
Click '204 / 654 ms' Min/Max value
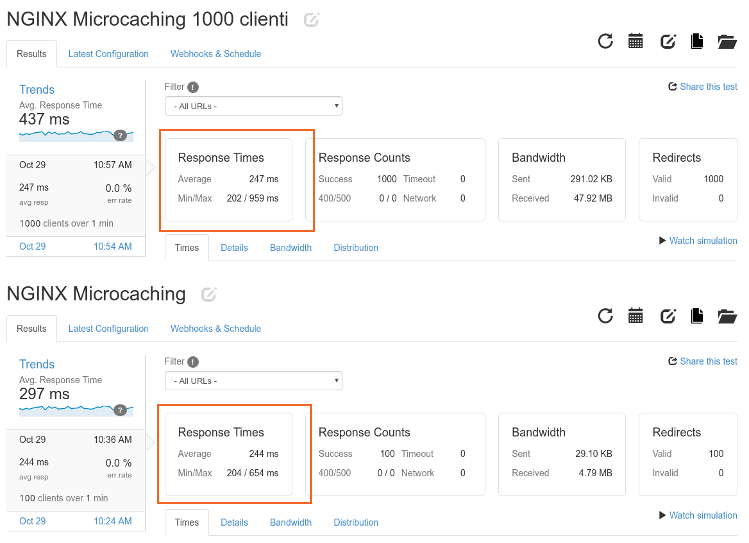pos(252,473)
